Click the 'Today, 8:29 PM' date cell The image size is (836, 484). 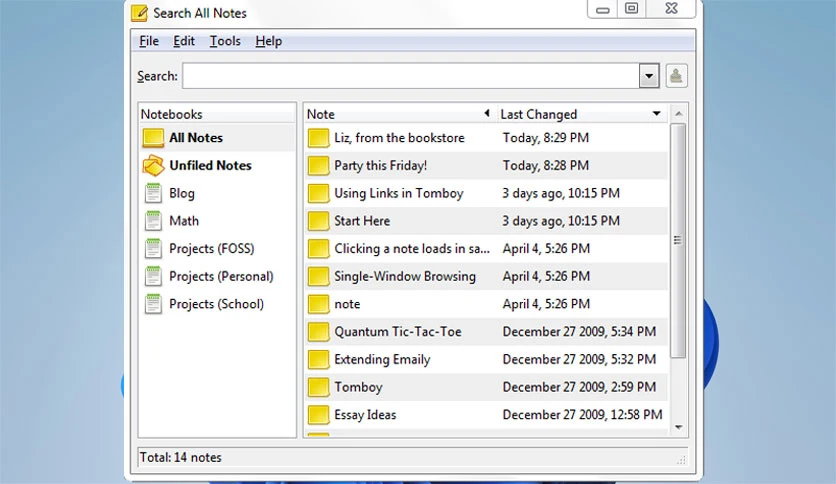tap(545, 138)
